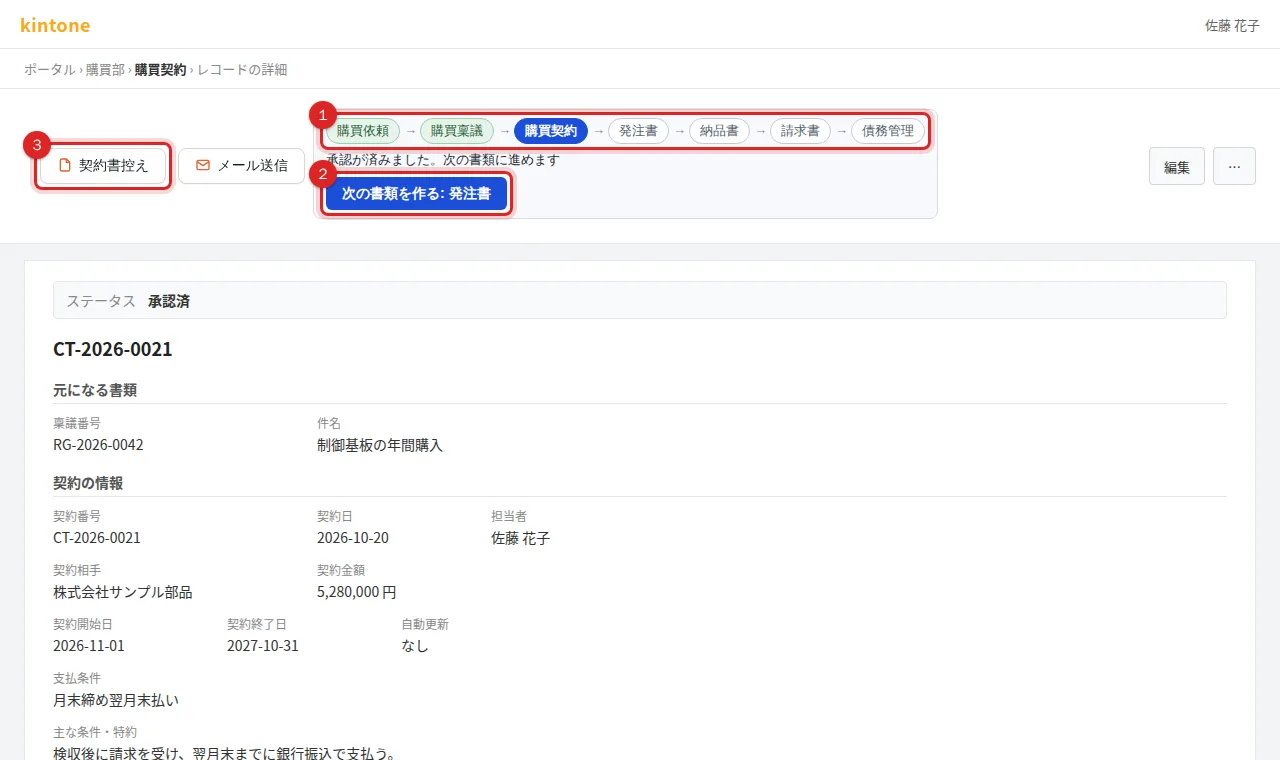Screen dimensions: 1280x760
Task: Create next document: 発注書
Action: click(x=416, y=194)
